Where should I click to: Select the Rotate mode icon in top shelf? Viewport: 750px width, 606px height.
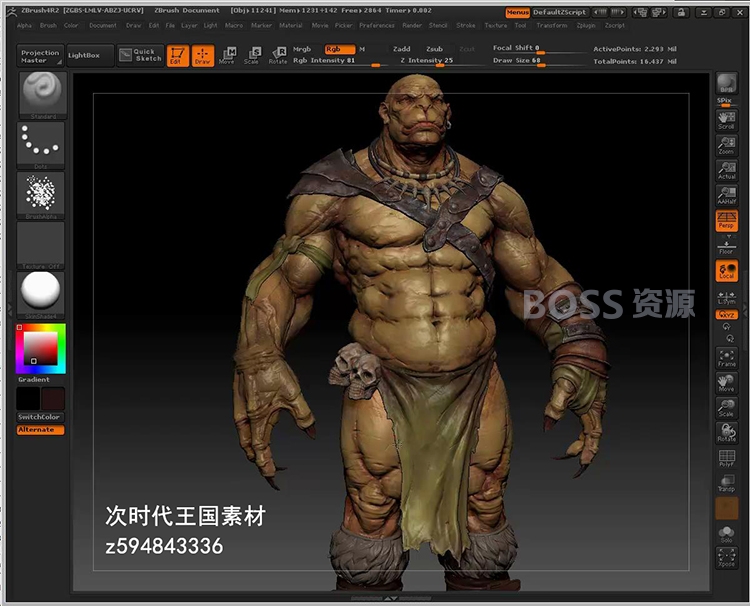(x=278, y=55)
